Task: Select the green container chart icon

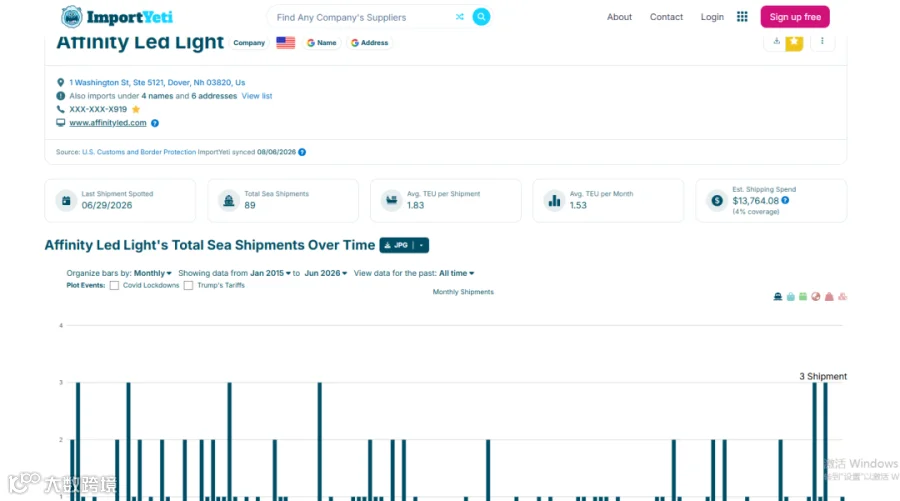Action: coord(803,297)
